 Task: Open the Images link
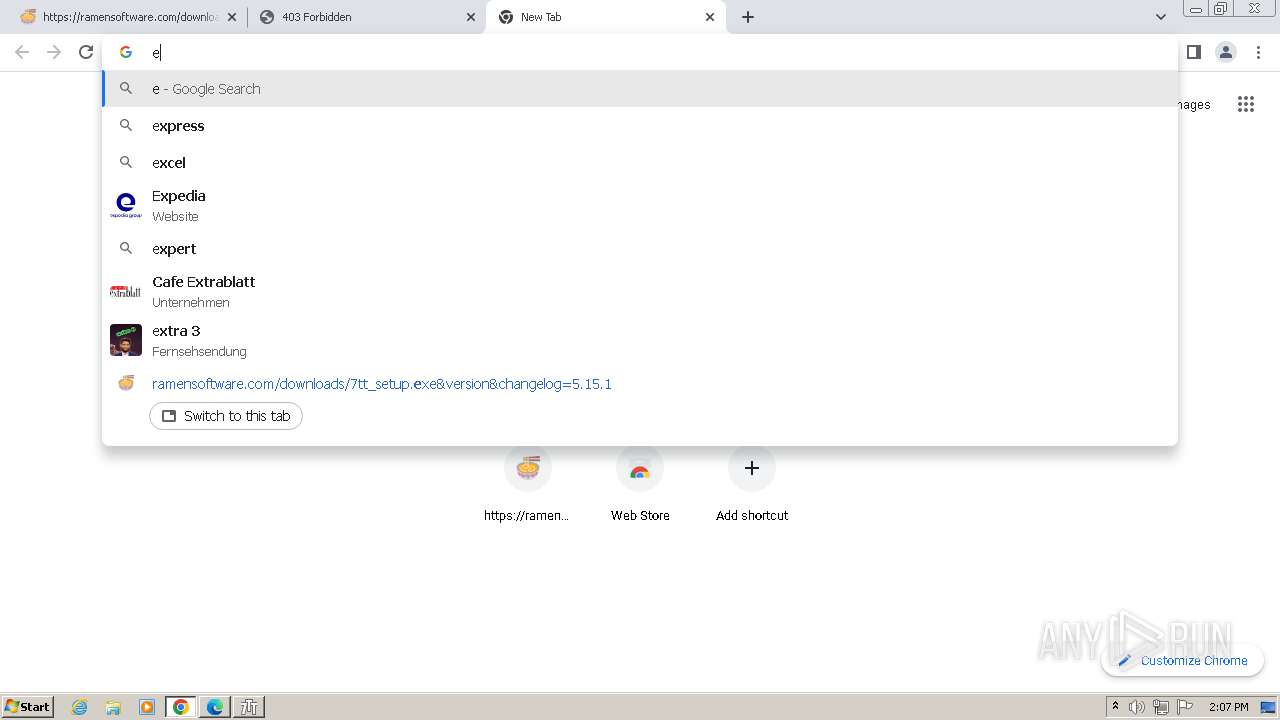pos(1194,104)
